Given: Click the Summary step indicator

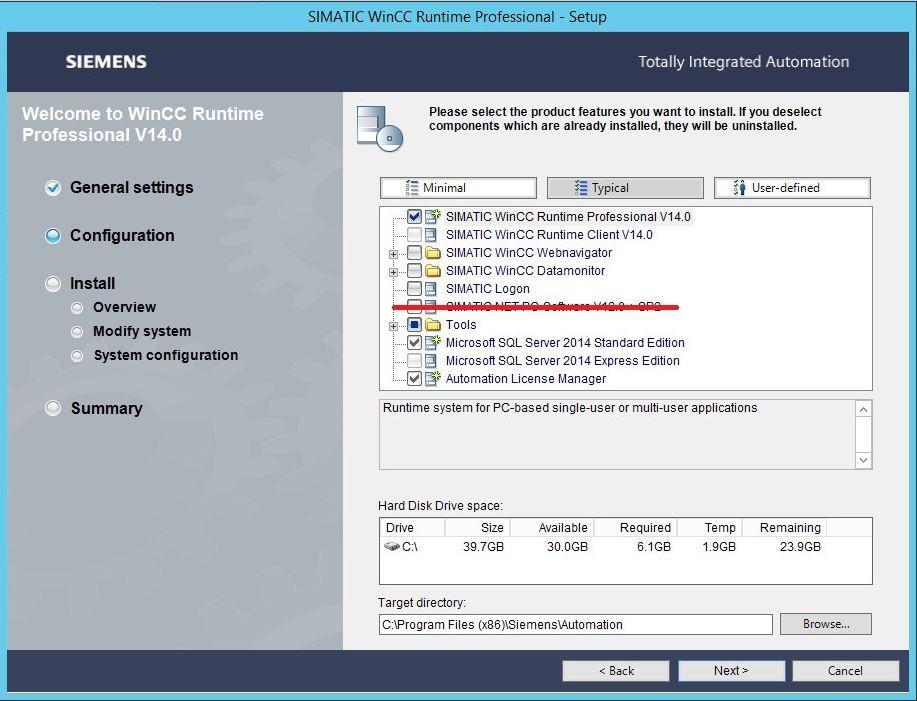Looking at the screenshot, I should [x=53, y=408].
